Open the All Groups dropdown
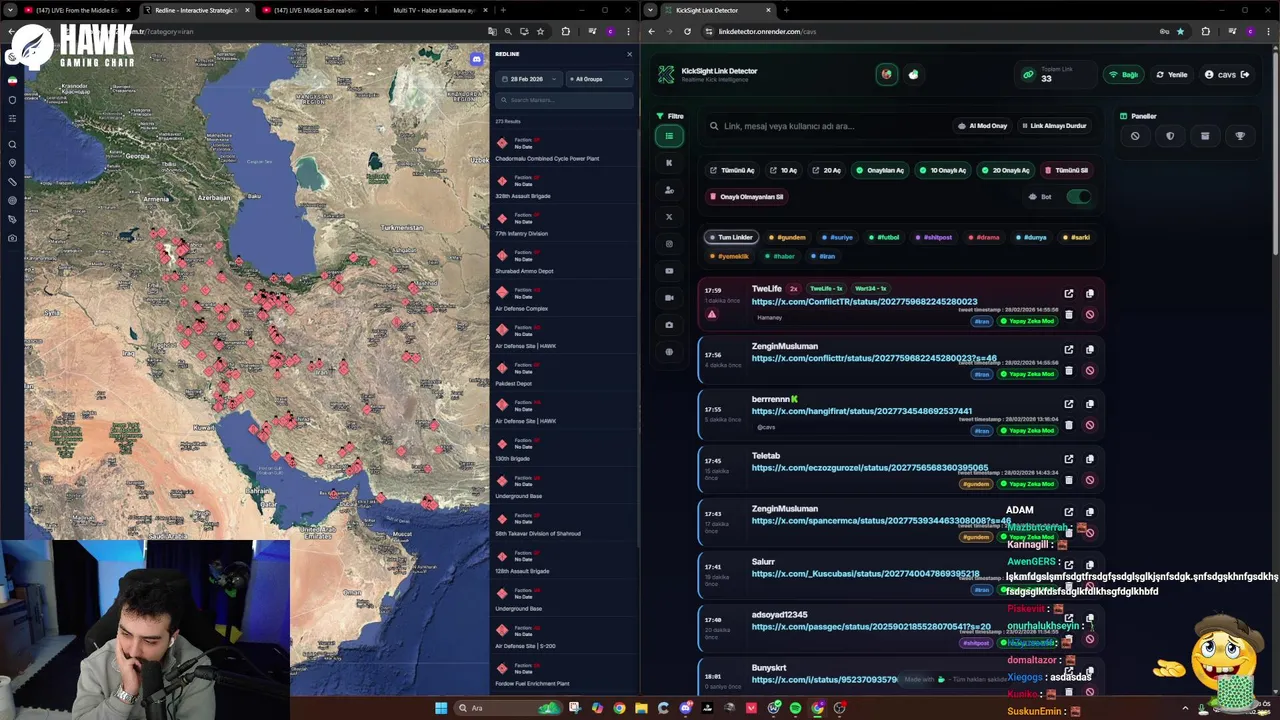This screenshot has height=720, width=1280. (600, 79)
